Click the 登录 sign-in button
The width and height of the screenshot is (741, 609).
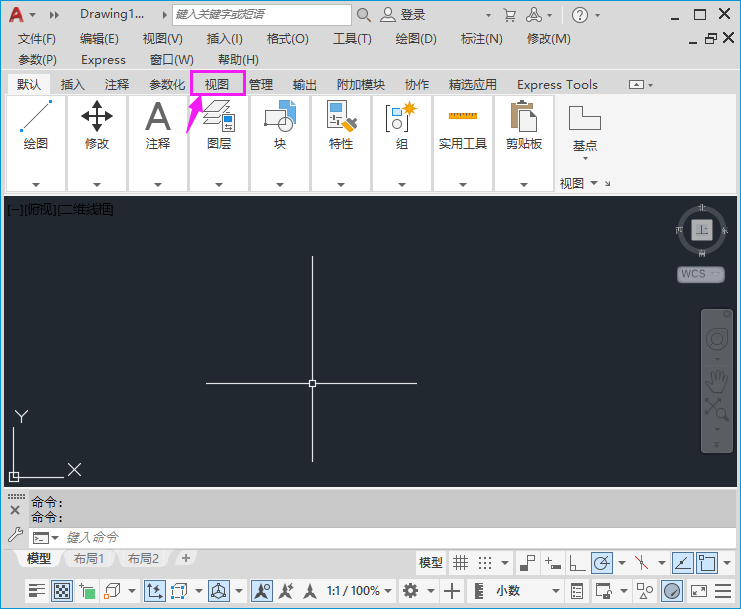tap(404, 15)
